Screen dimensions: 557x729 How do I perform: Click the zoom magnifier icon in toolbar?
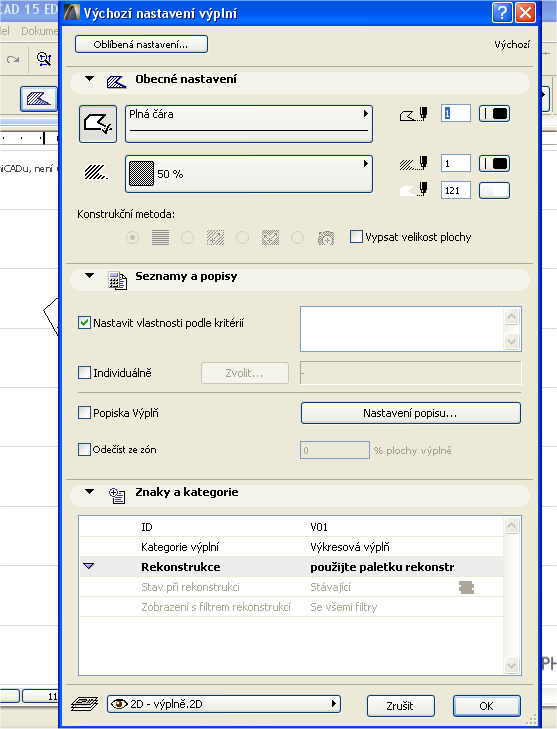(44, 59)
